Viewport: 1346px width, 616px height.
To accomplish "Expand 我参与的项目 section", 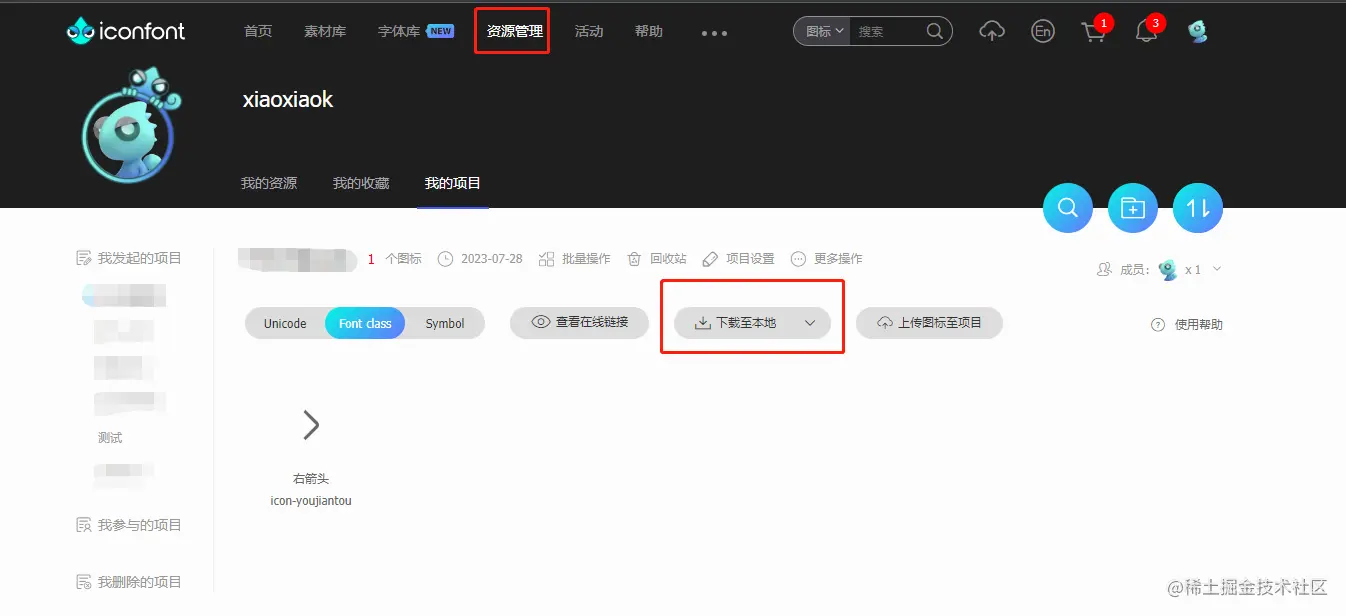I will click(129, 525).
